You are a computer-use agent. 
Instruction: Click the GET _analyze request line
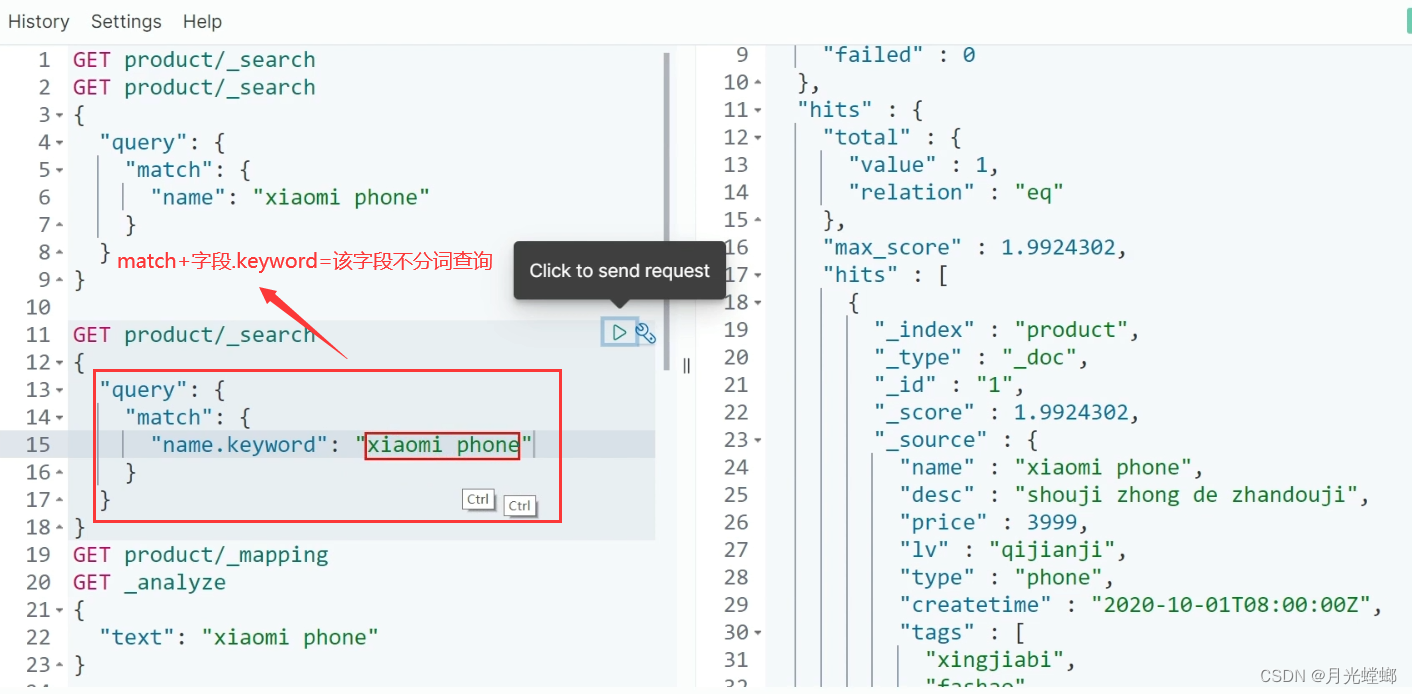pos(149,582)
